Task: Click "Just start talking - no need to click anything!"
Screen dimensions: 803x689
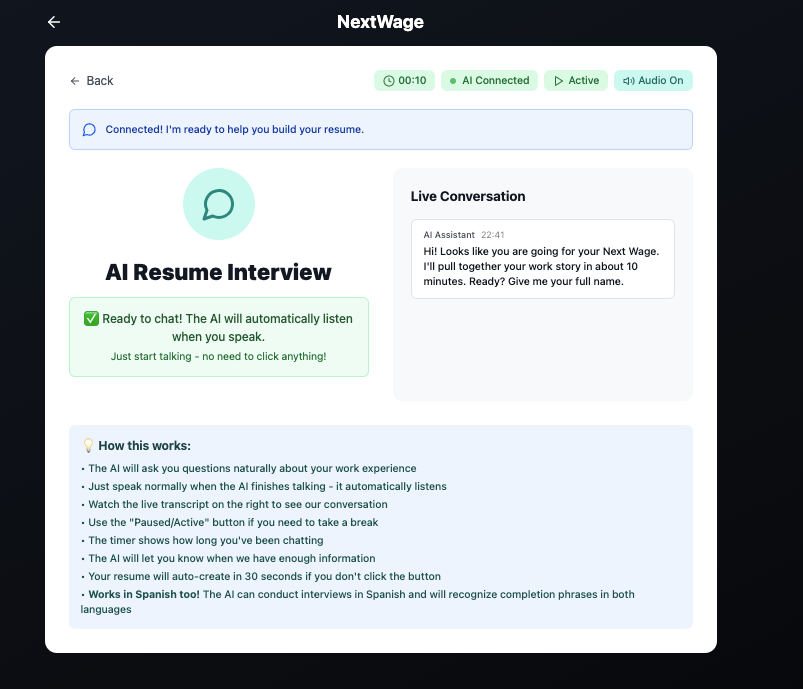Action: coord(219,357)
